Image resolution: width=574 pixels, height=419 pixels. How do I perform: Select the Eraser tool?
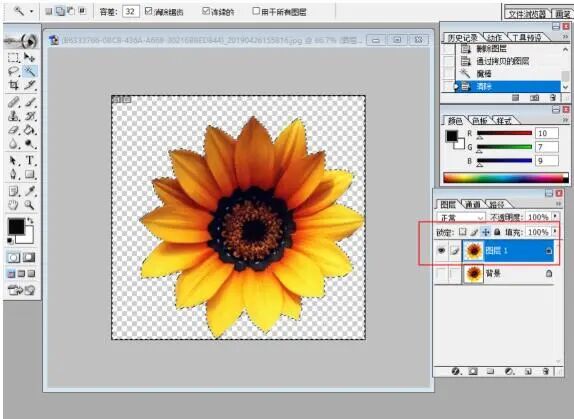[14, 130]
